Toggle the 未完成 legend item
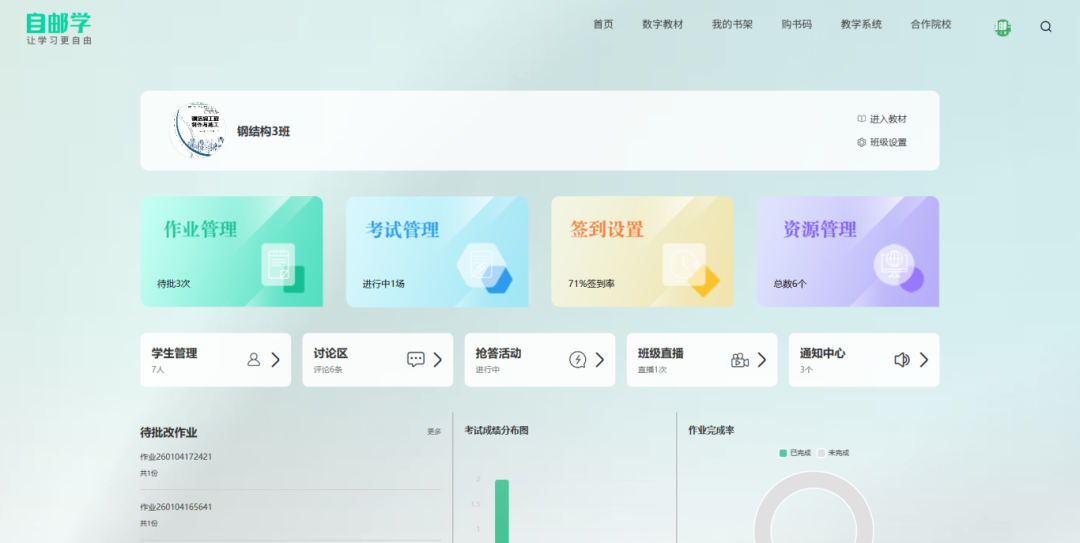The width and height of the screenshot is (1080, 543). pyautogui.click(x=833, y=453)
